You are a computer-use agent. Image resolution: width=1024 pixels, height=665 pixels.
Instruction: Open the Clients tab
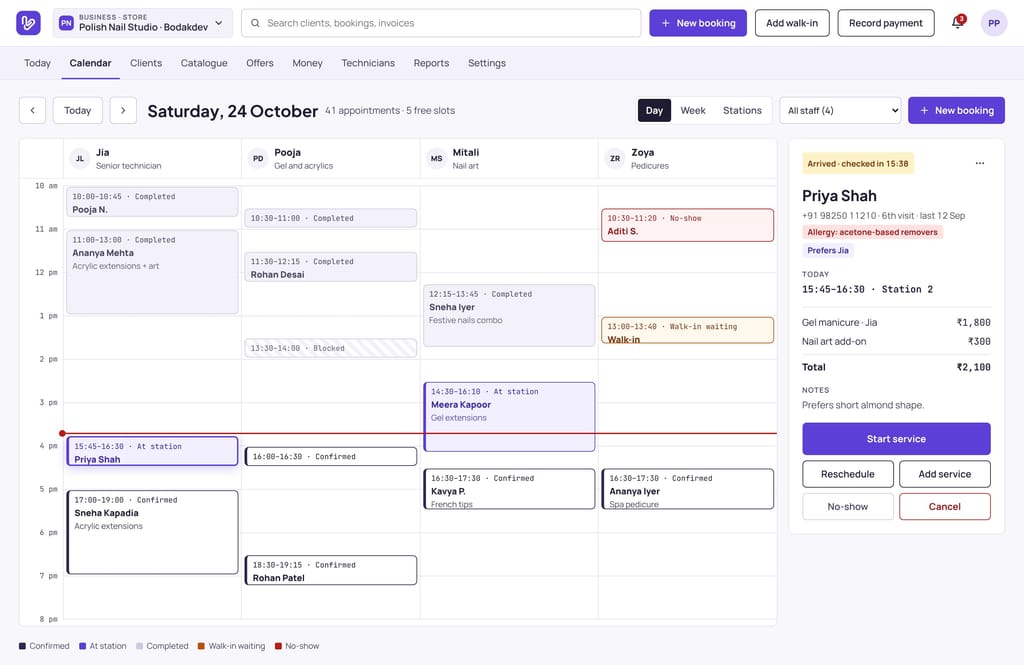pyautogui.click(x=146, y=63)
